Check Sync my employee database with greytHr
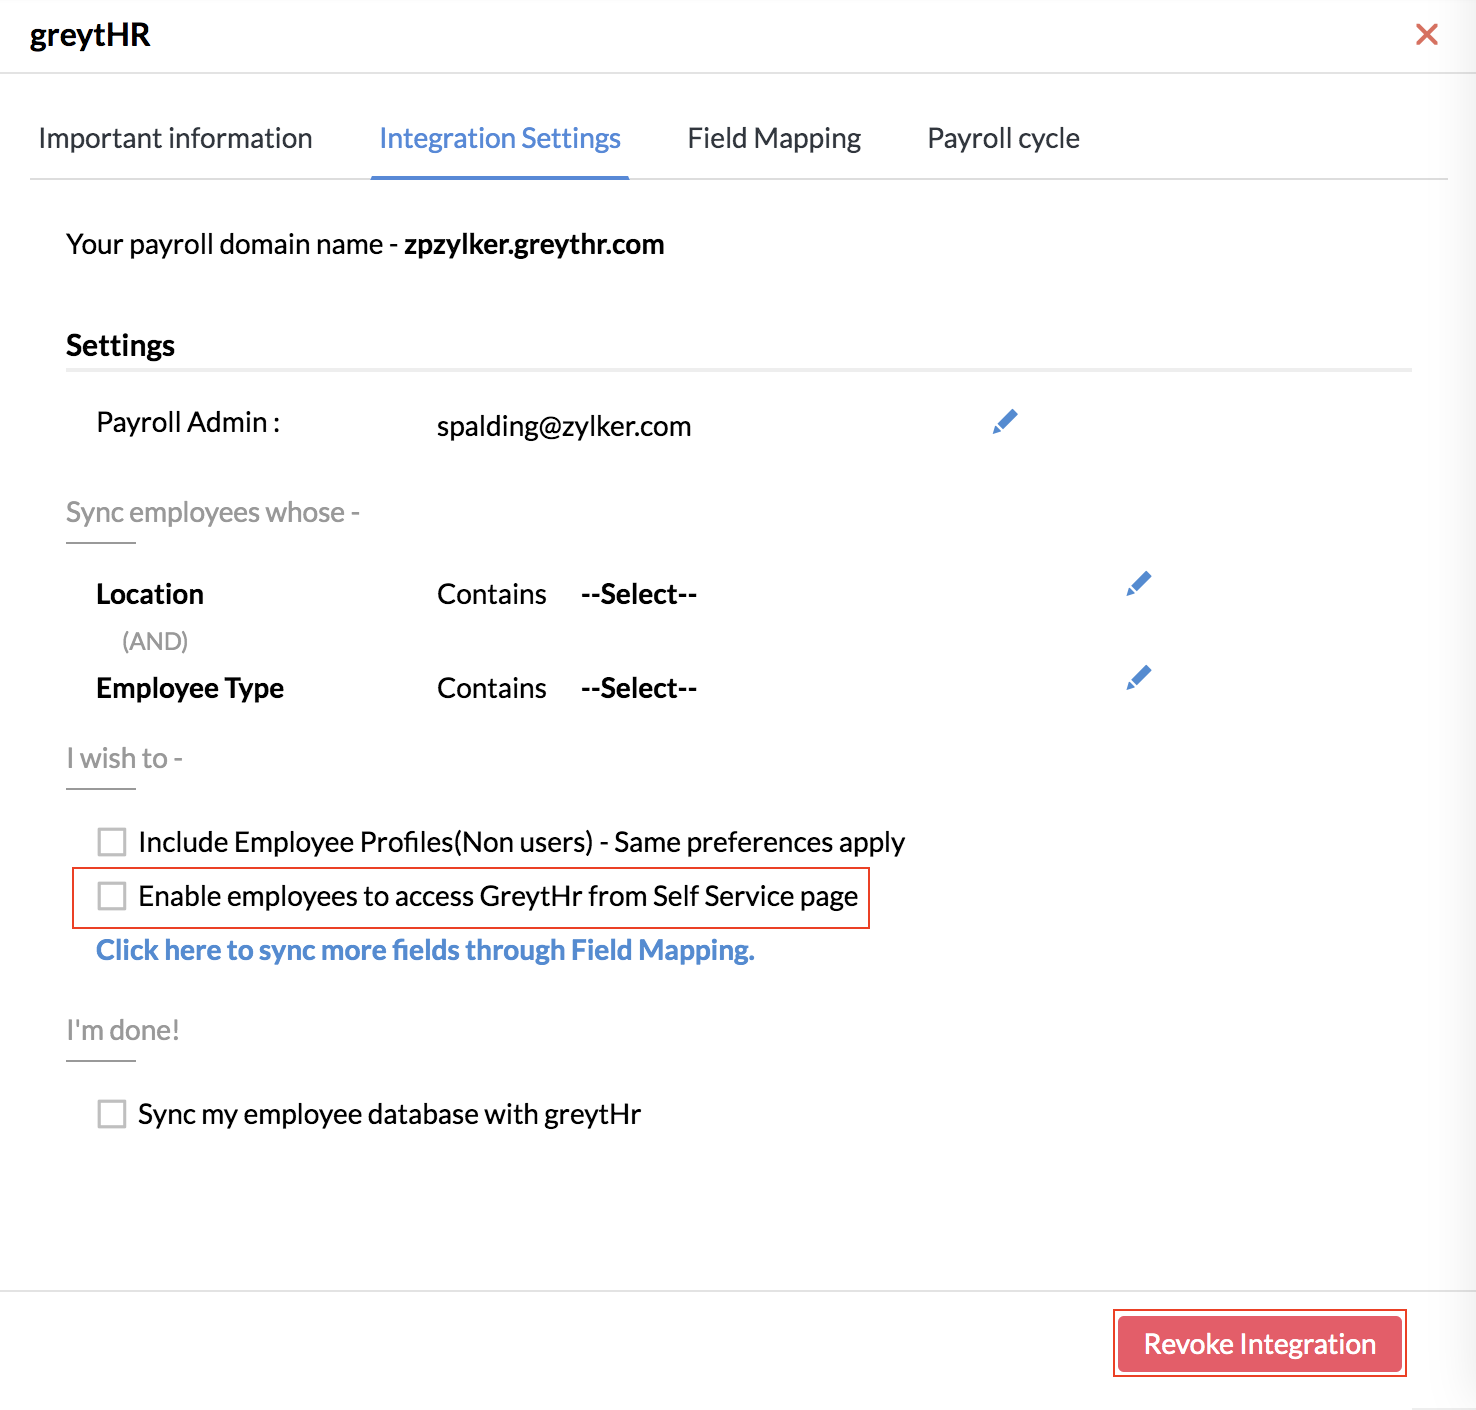Viewport: 1476px width, 1410px height. point(112,1114)
